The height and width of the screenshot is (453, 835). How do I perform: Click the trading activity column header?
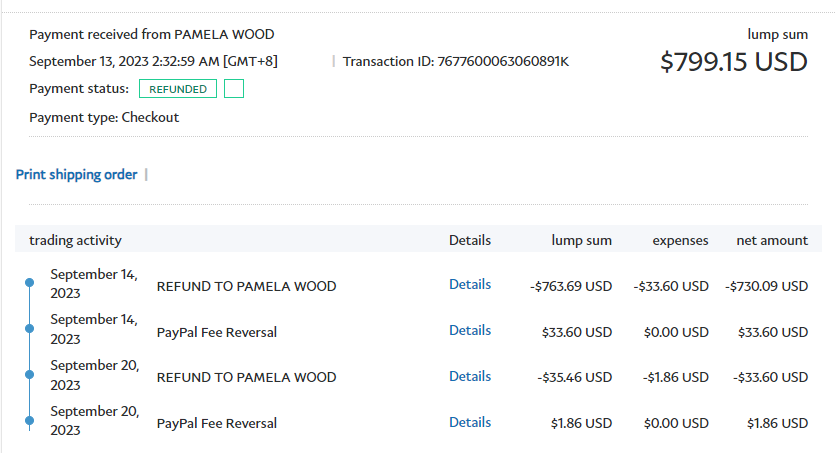75,240
